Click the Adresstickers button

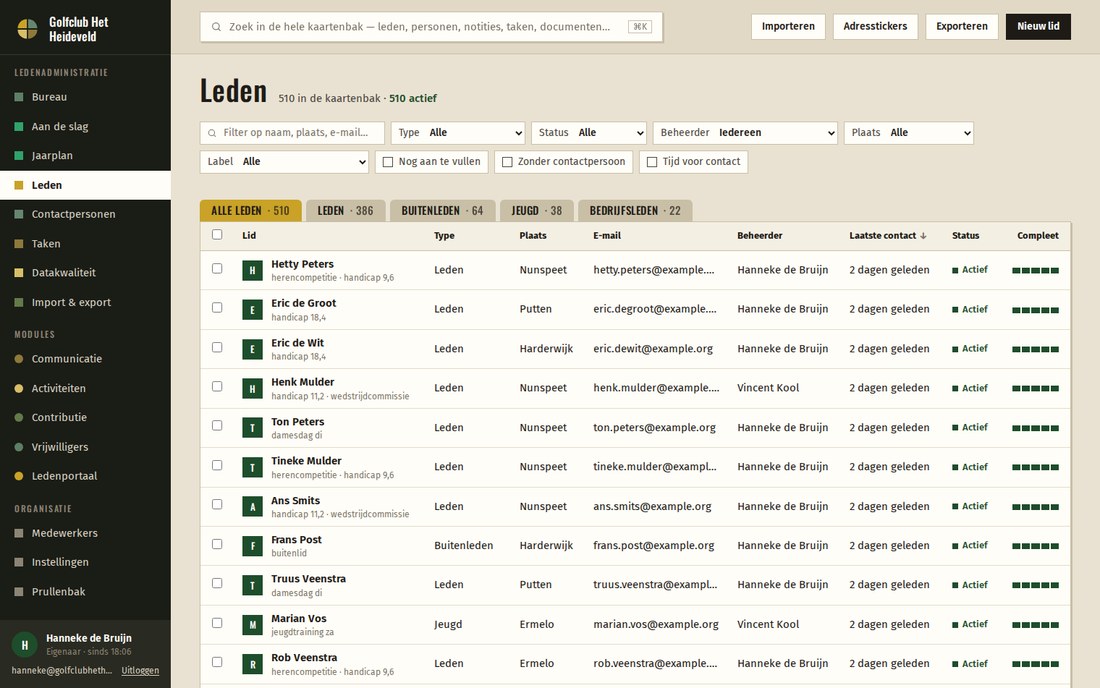(876, 27)
